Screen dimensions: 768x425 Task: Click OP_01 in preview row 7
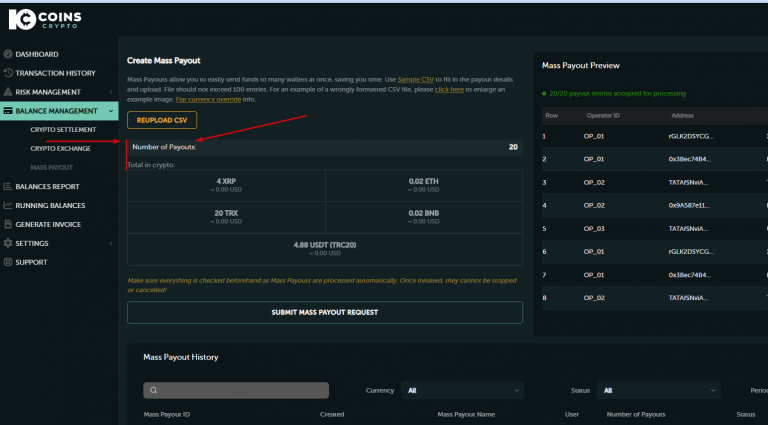(594, 275)
